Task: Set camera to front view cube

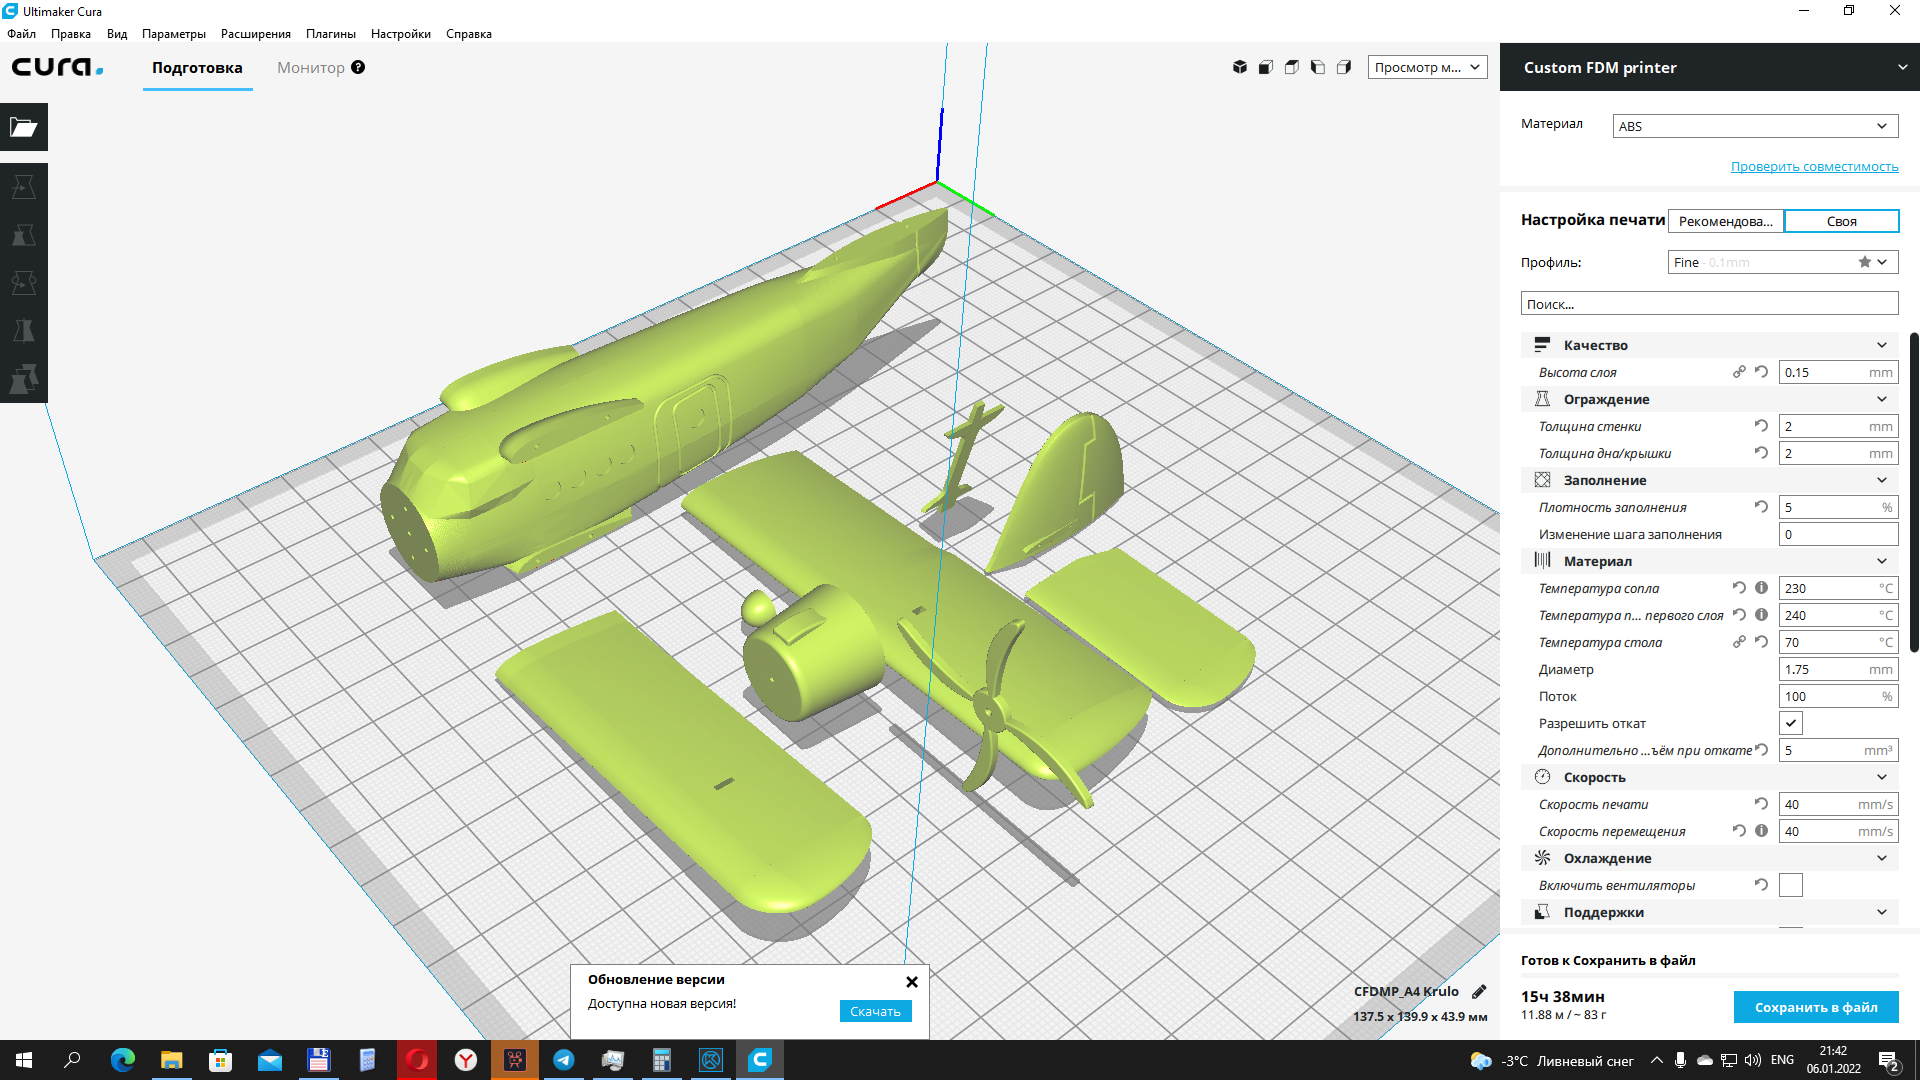Action: [1266, 67]
